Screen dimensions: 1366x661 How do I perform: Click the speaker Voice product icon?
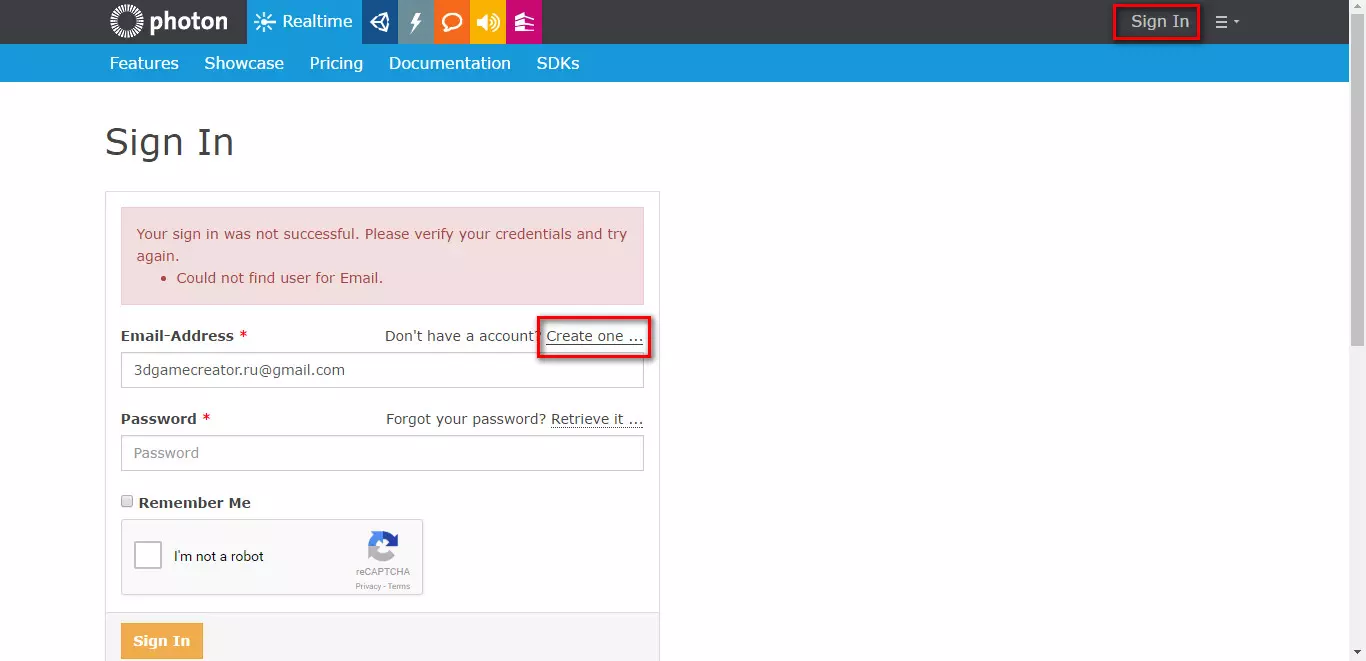488,22
